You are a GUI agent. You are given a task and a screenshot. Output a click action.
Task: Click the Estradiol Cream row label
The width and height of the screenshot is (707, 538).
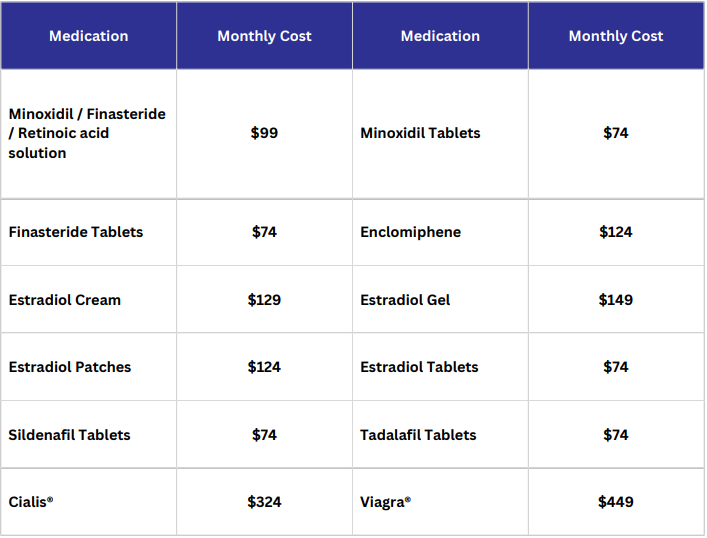65,300
